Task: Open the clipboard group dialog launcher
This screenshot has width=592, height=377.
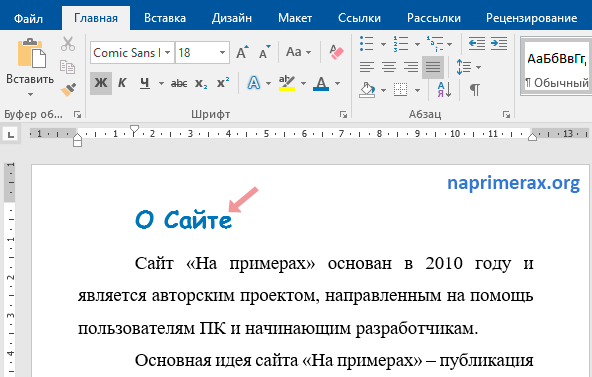Action: 77,114
